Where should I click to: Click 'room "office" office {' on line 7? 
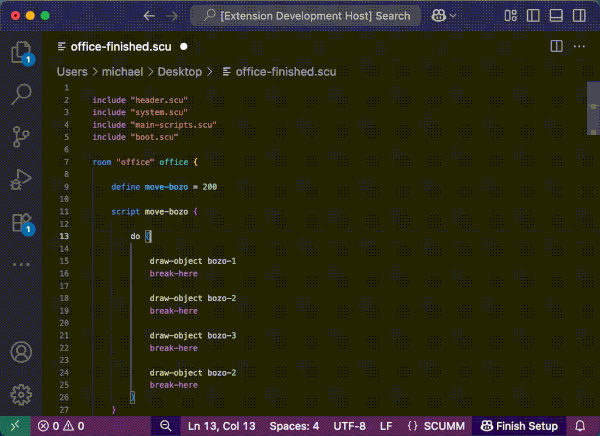(x=145, y=162)
